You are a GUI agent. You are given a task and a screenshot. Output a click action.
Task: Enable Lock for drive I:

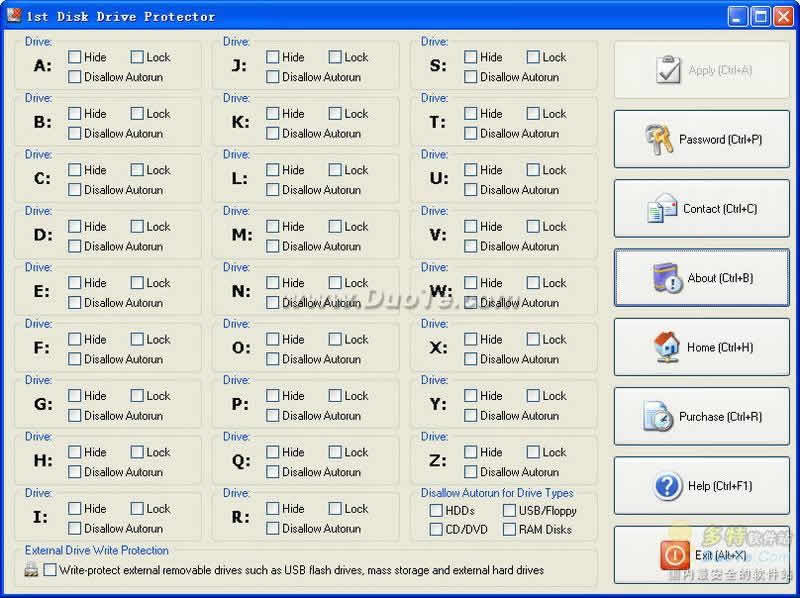coord(137,508)
